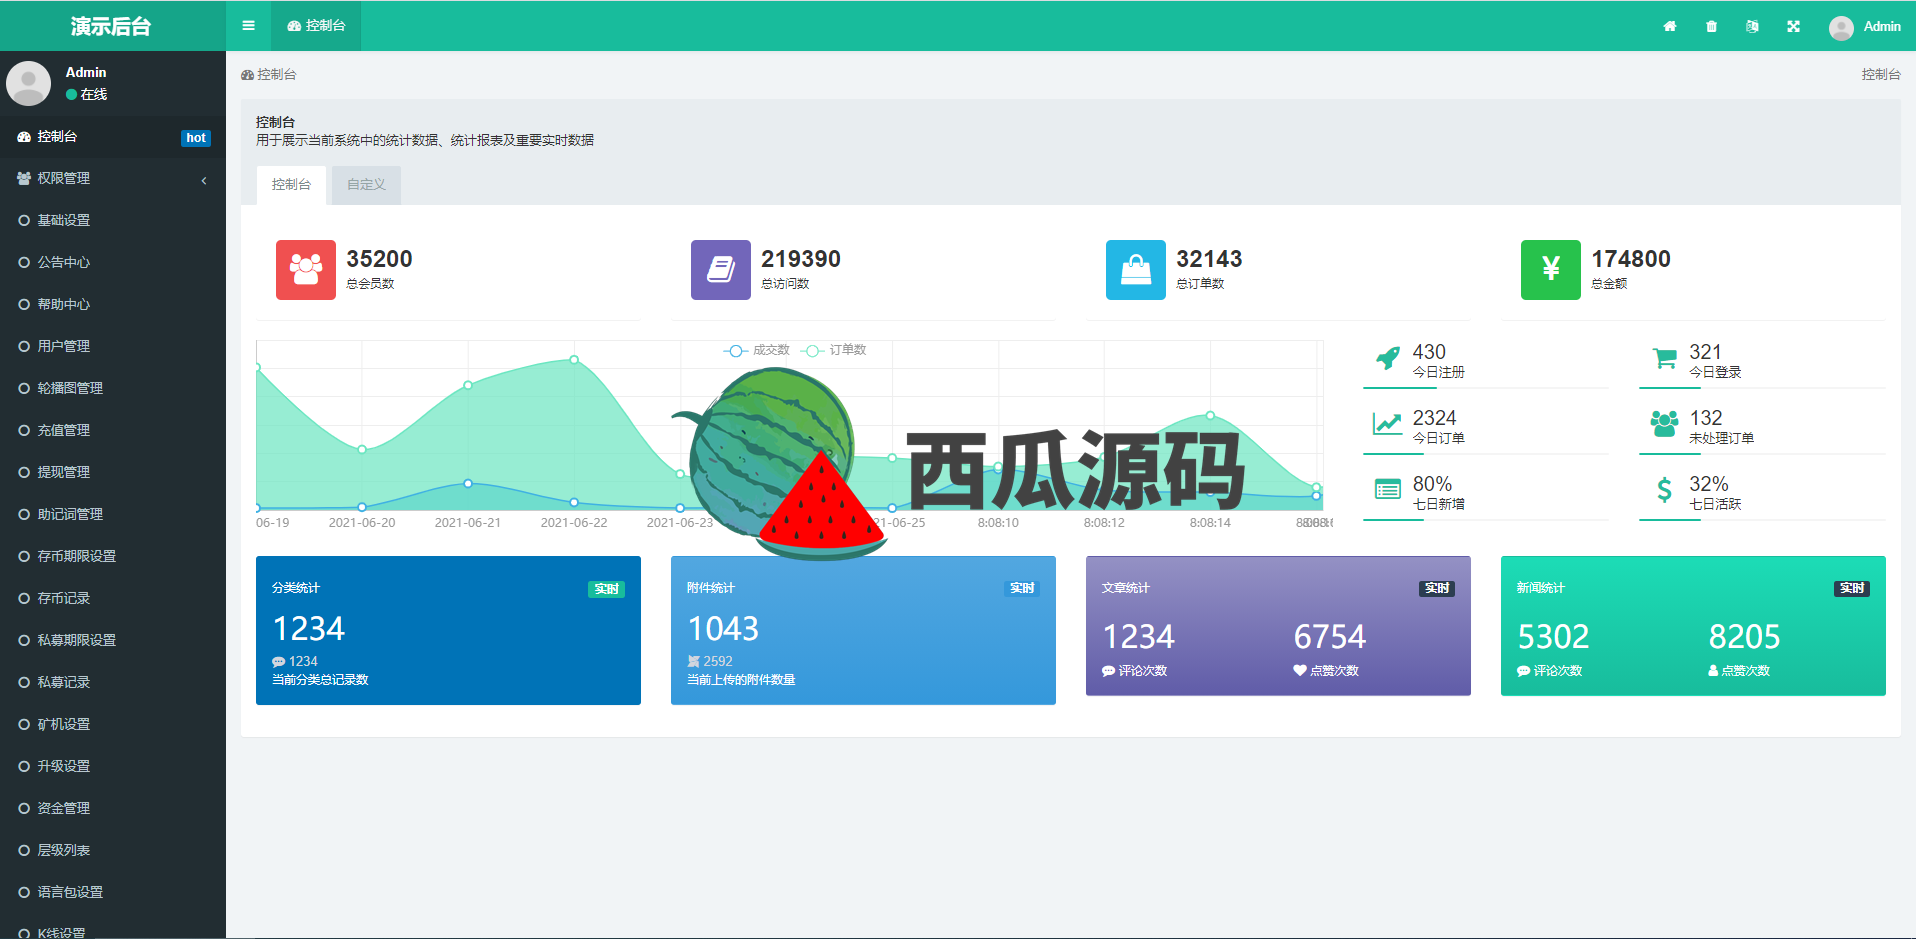This screenshot has width=1916, height=939.
Task: Open 助记词管理 in sidebar
Action: coord(113,515)
